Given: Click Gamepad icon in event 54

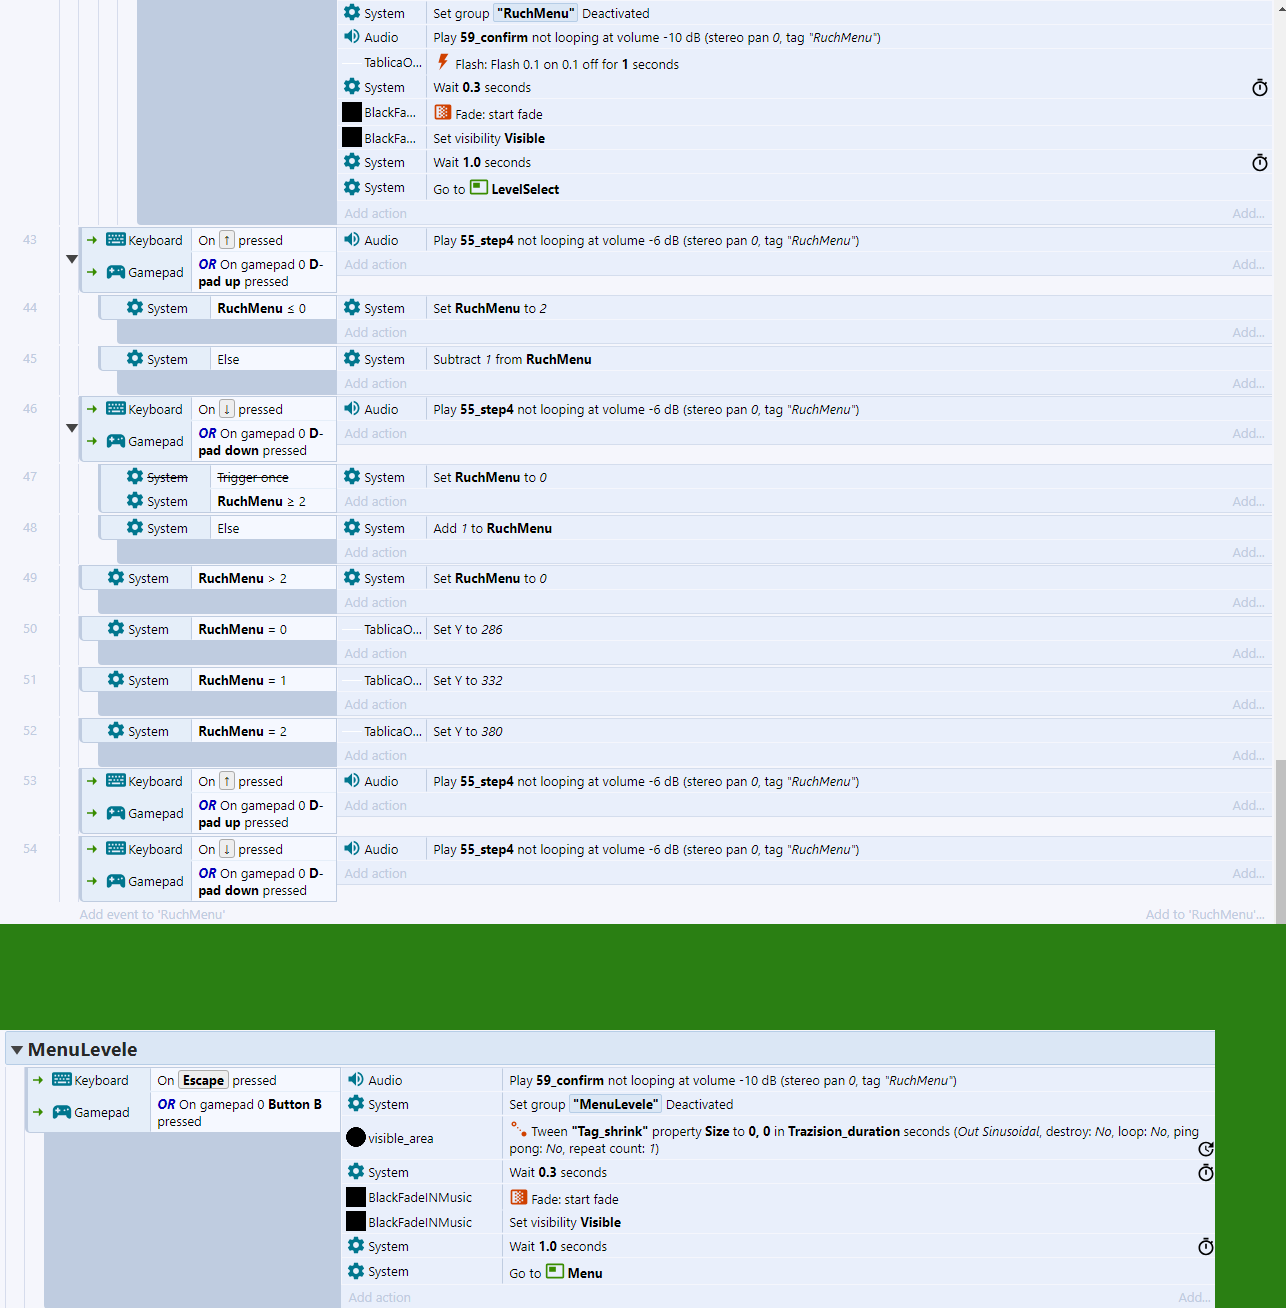Looking at the screenshot, I should point(116,881).
